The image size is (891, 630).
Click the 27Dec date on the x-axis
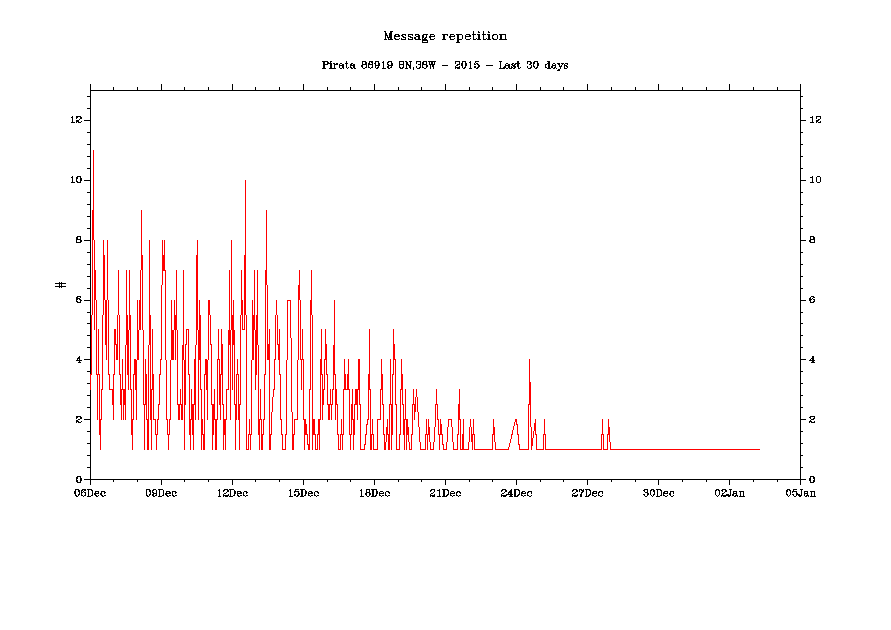pyautogui.click(x=587, y=493)
